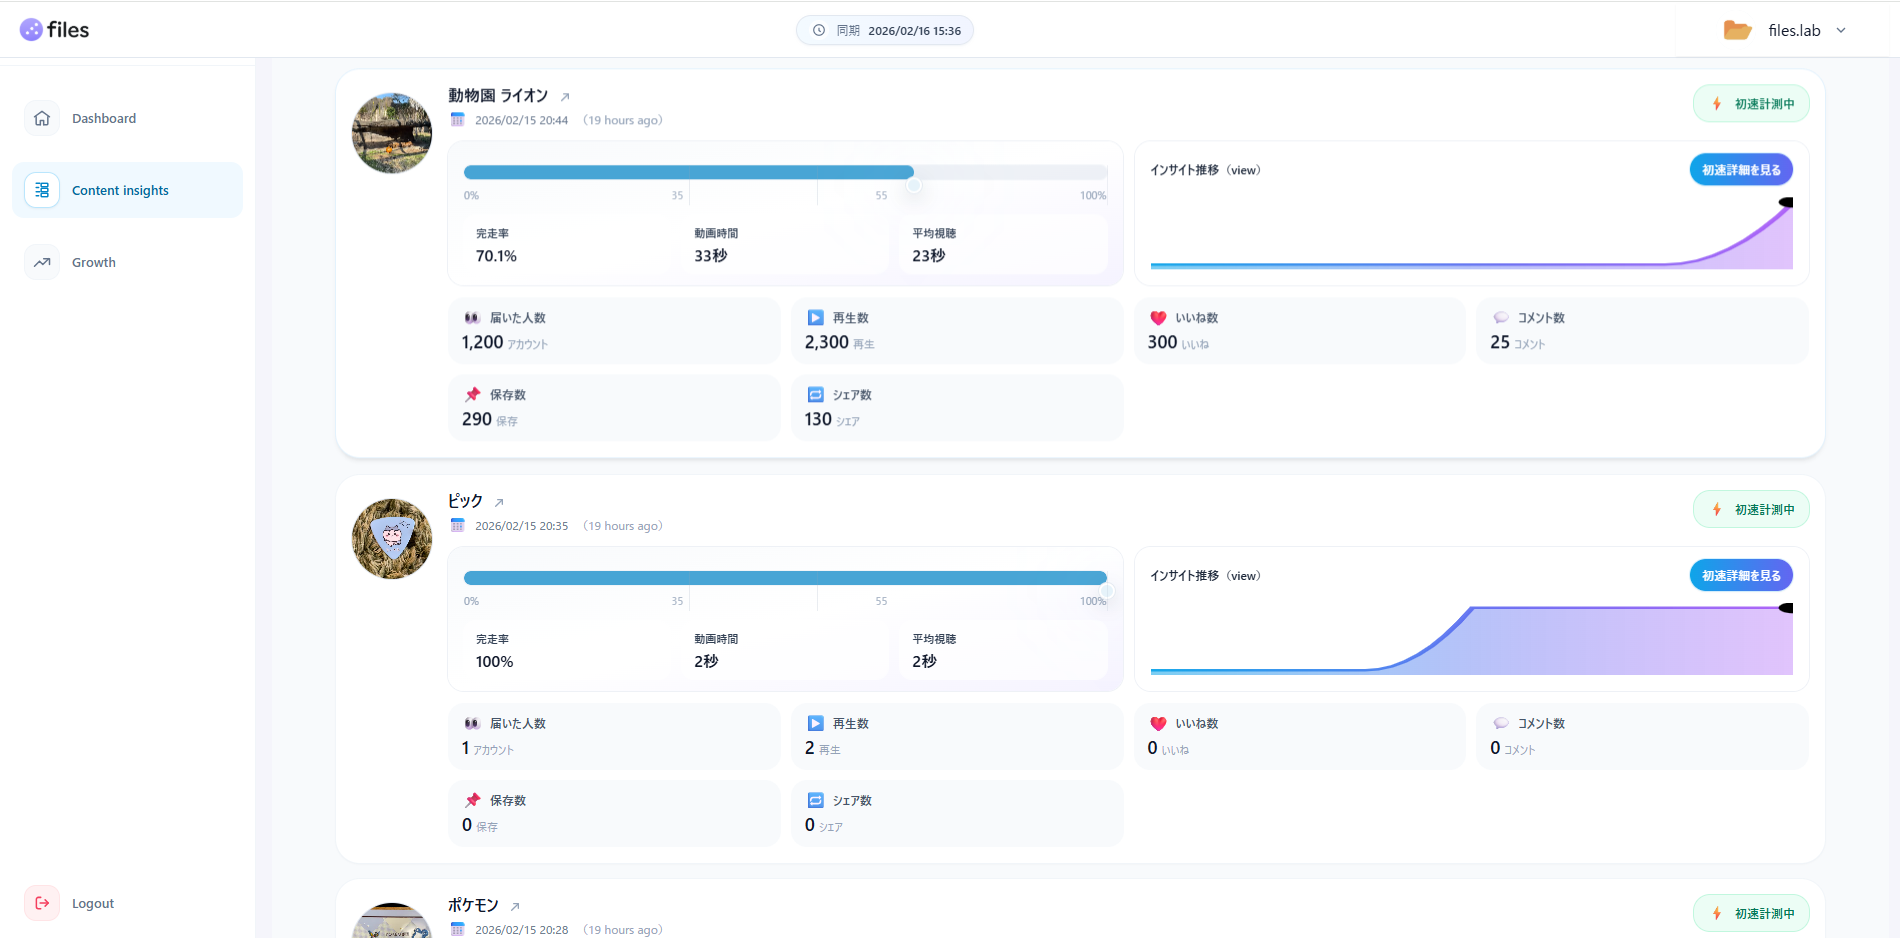Click 初速詳細を見る button for 動物園 ライオン
1900x938 pixels.
1740,170
